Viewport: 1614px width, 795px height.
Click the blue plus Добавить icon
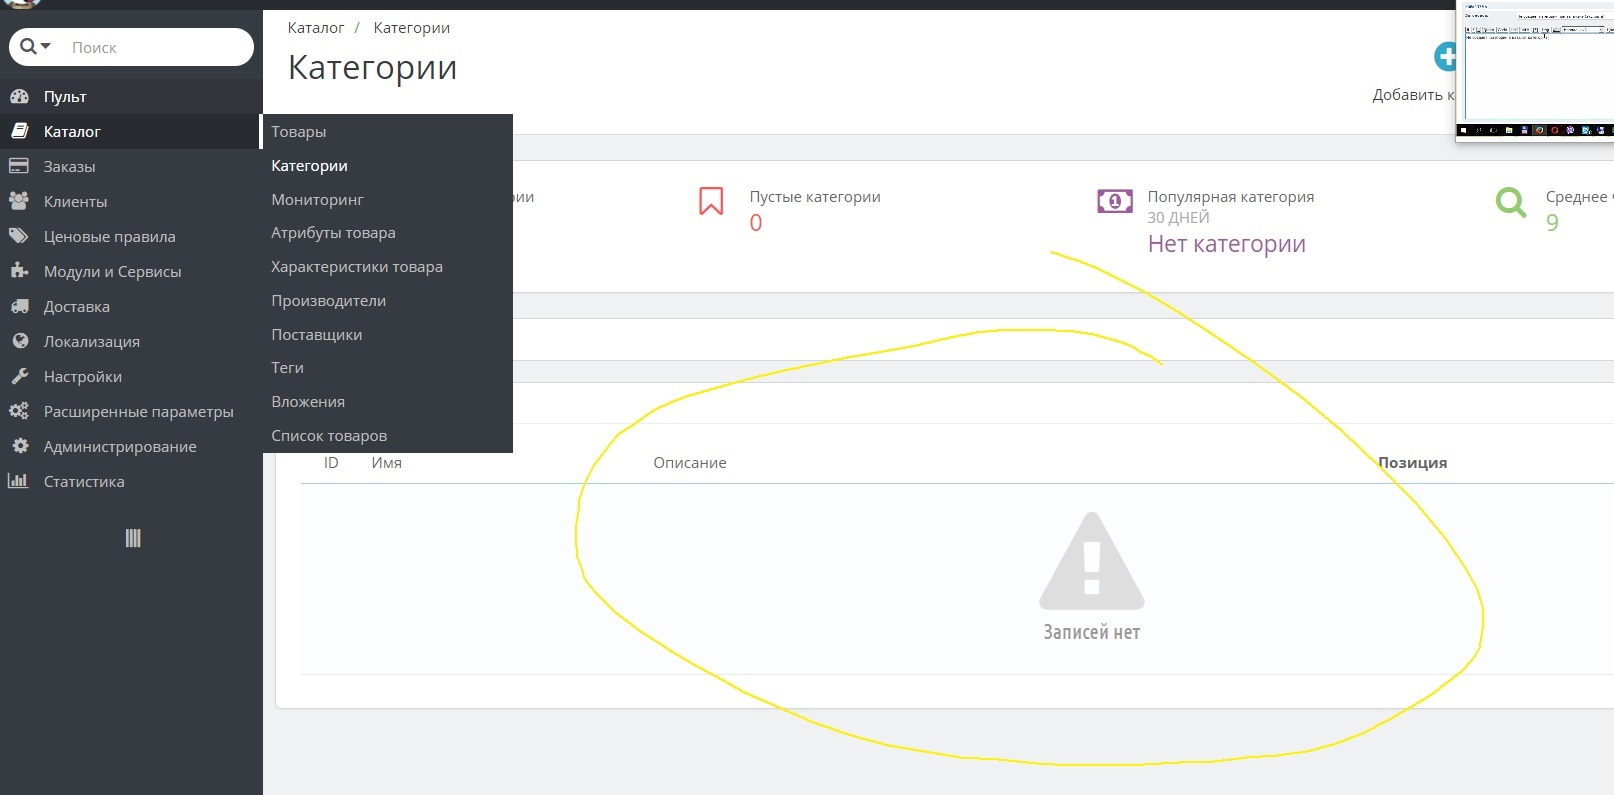click(1445, 57)
